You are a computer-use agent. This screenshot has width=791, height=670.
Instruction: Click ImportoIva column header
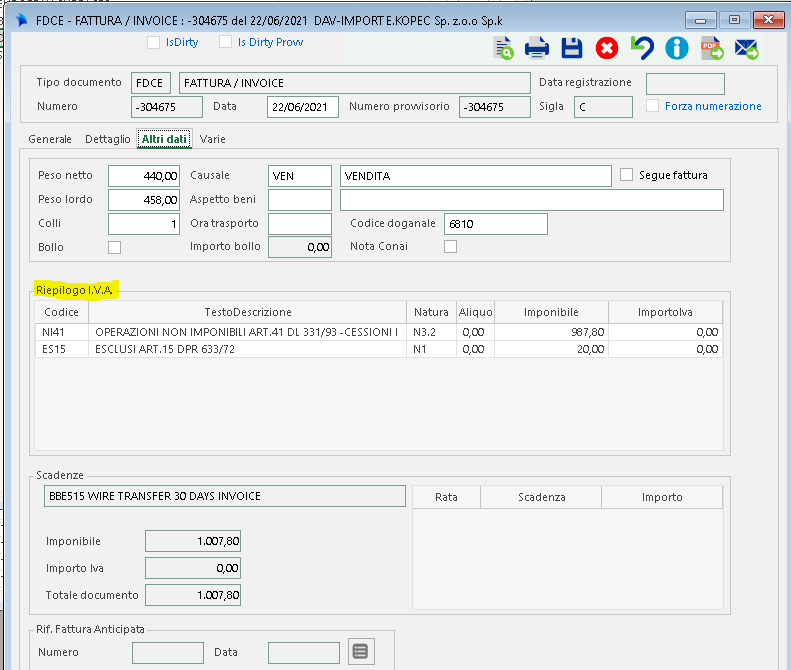[665, 312]
